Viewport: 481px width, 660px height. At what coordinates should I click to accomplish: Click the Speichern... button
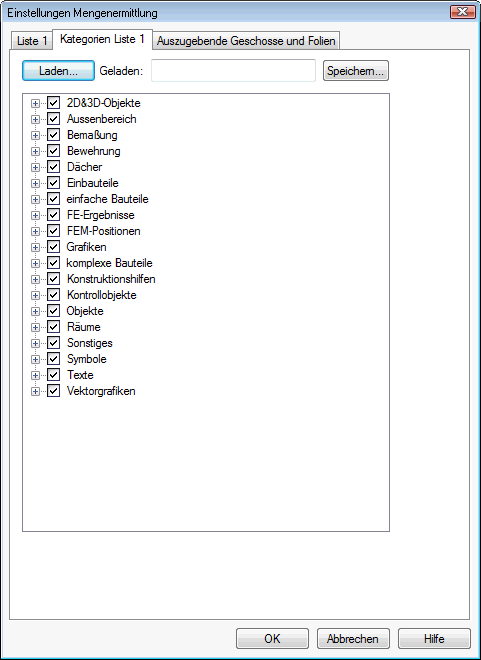(356, 71)
